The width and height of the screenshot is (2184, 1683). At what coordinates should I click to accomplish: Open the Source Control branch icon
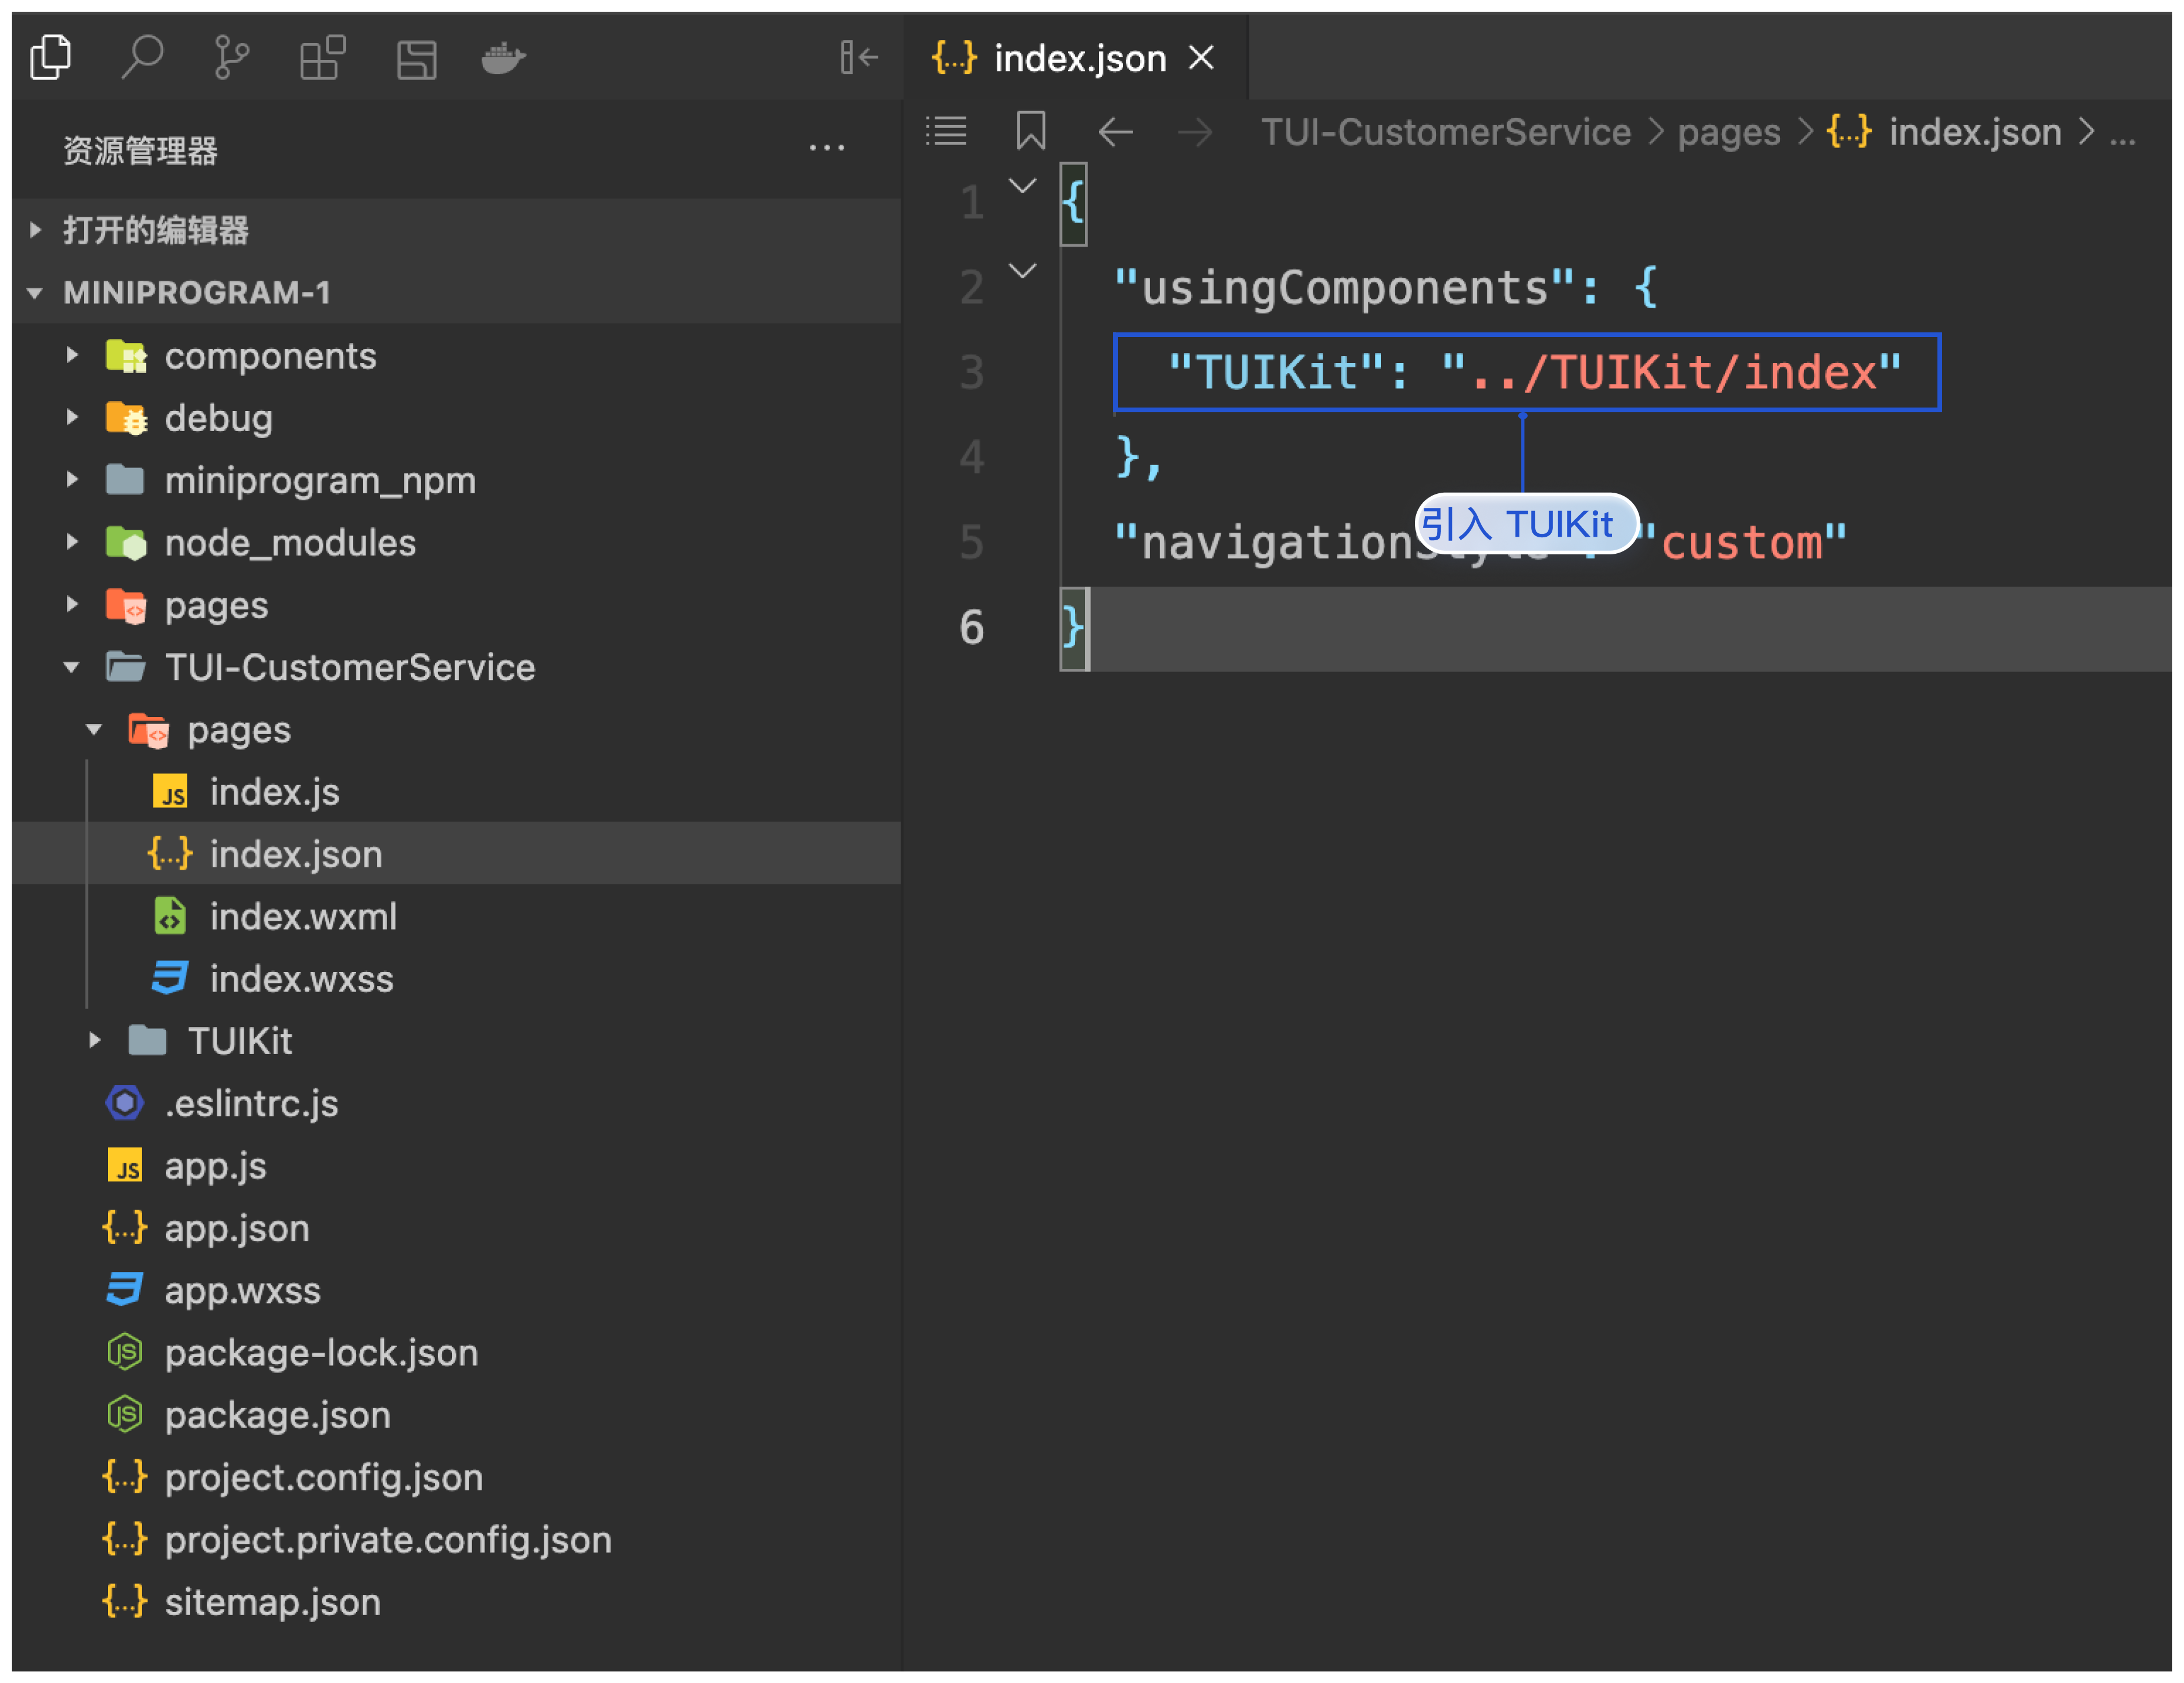click(x=232, y=57)
